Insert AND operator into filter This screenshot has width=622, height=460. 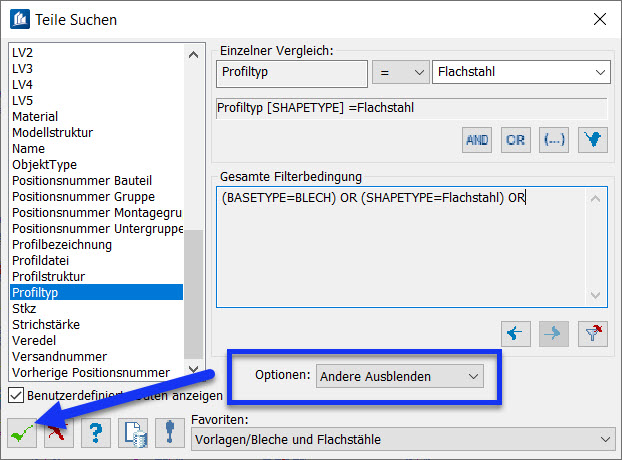coord(477,140)
